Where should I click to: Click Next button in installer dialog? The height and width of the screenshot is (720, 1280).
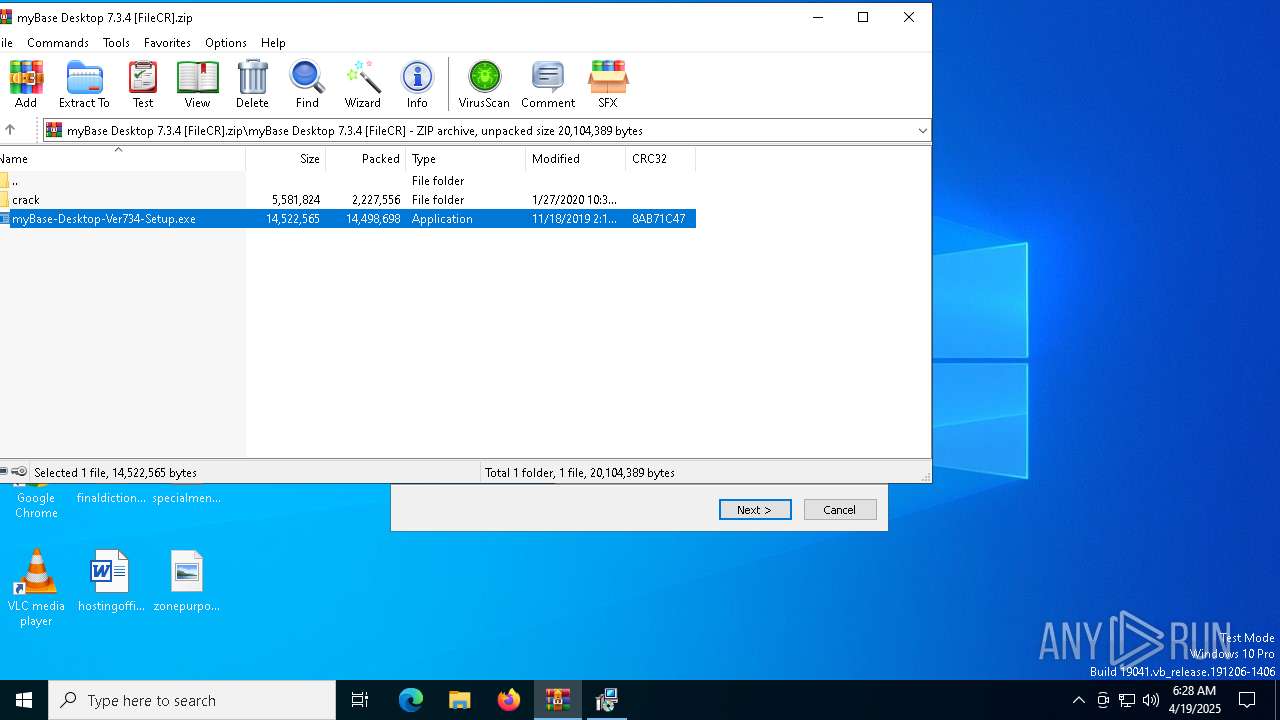[755, 510]
